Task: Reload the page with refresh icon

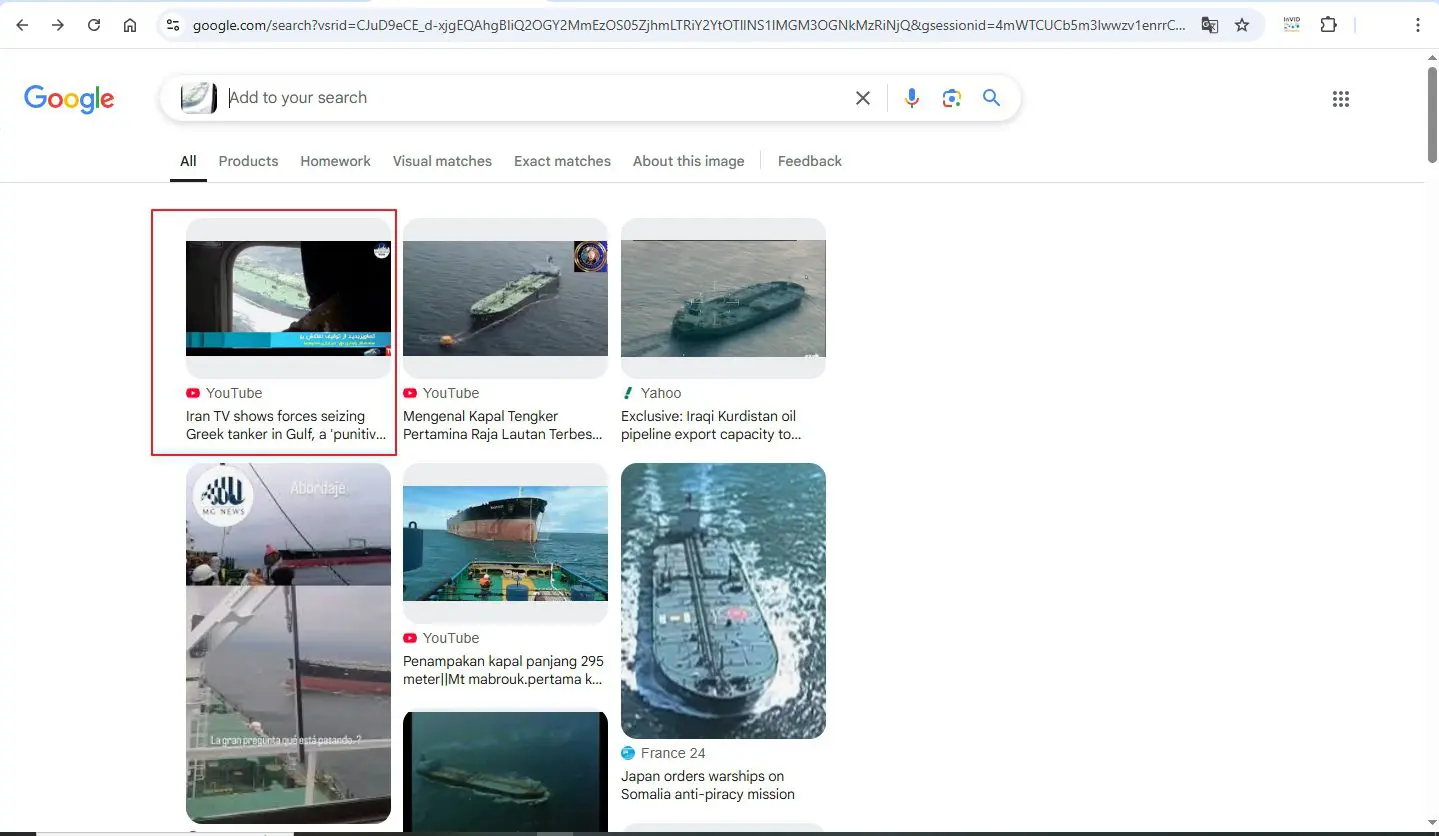Action: (x=94, y=25)
